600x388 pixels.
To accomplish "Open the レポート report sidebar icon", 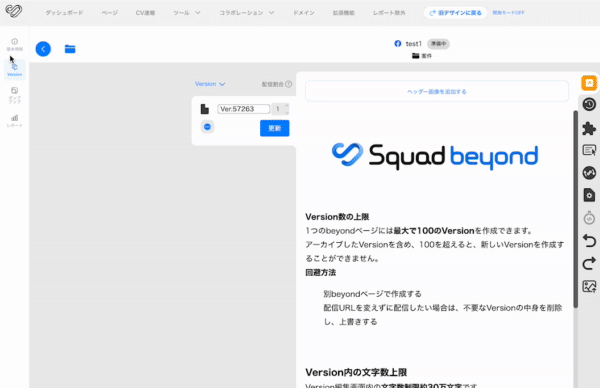I will pyautogui.click(x=15, y=121).
